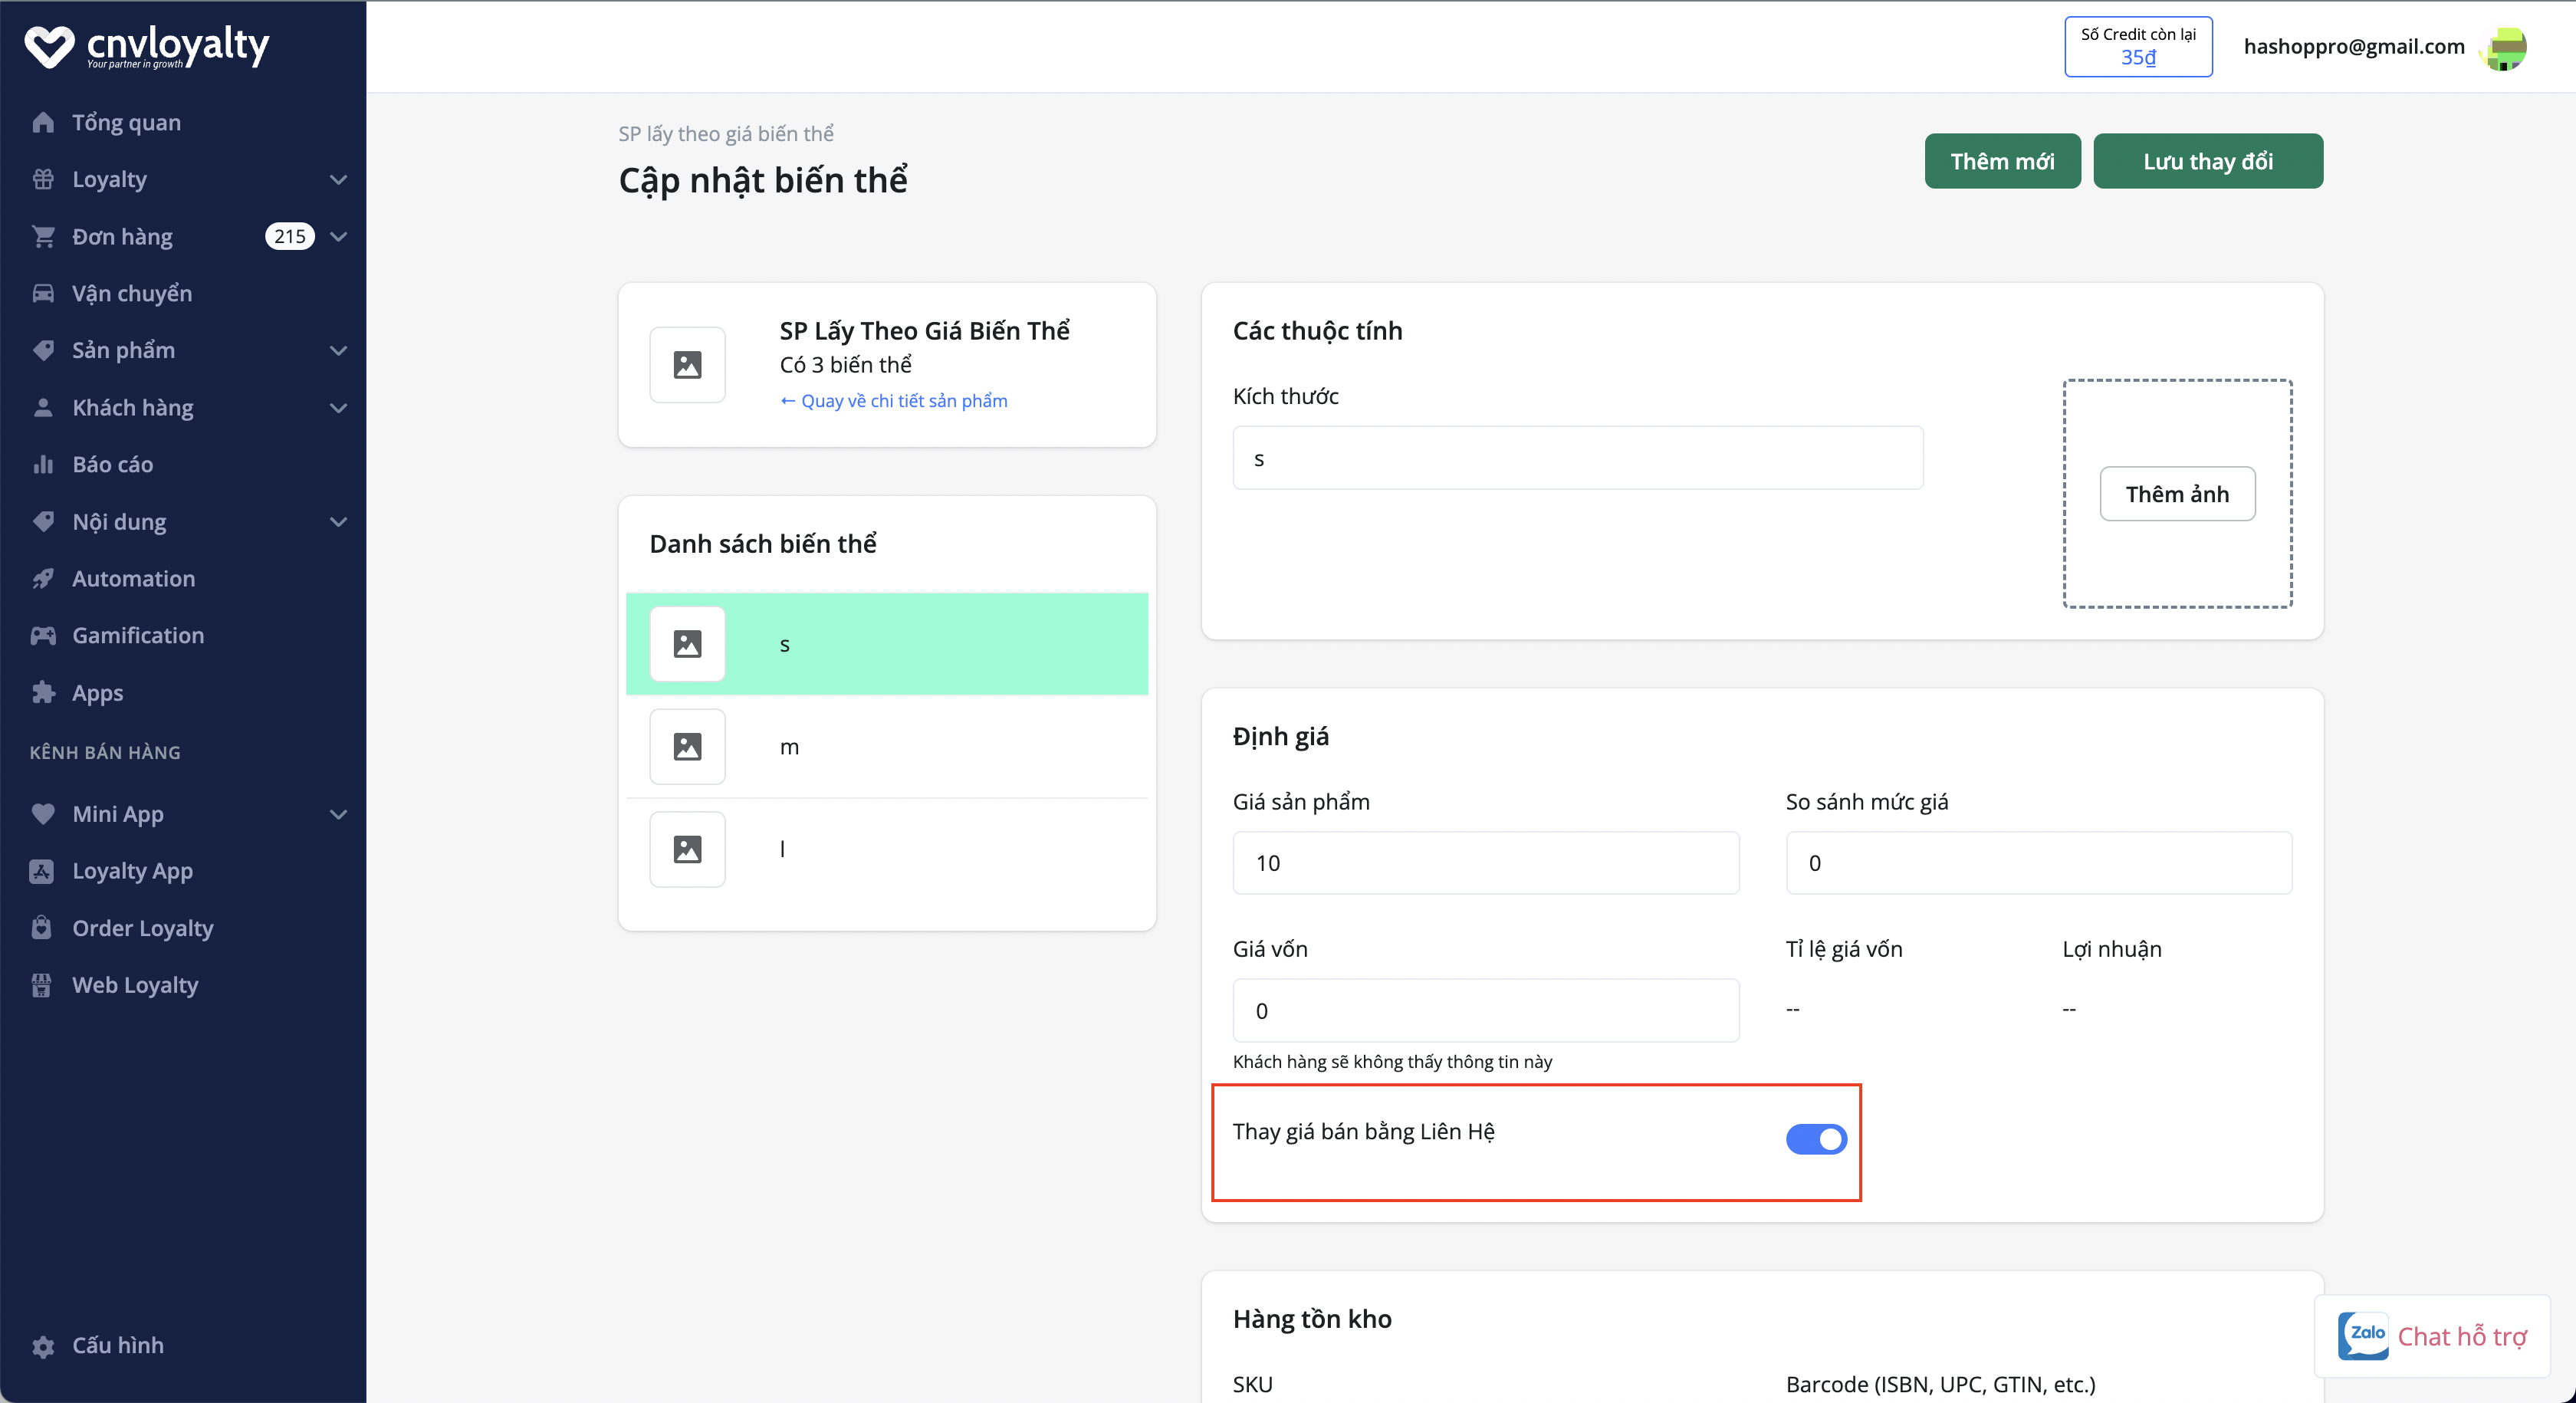Click the Giá vốn input field
Image resolution: width=2576 pixels, height=1403 pixels.
1486,1011
